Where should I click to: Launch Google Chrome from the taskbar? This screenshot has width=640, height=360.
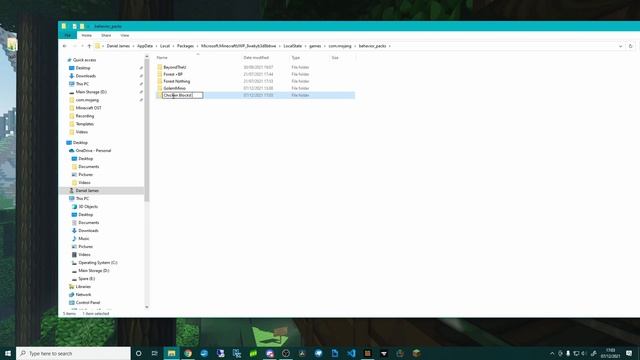pyautogui.click(x=188, y=353)
